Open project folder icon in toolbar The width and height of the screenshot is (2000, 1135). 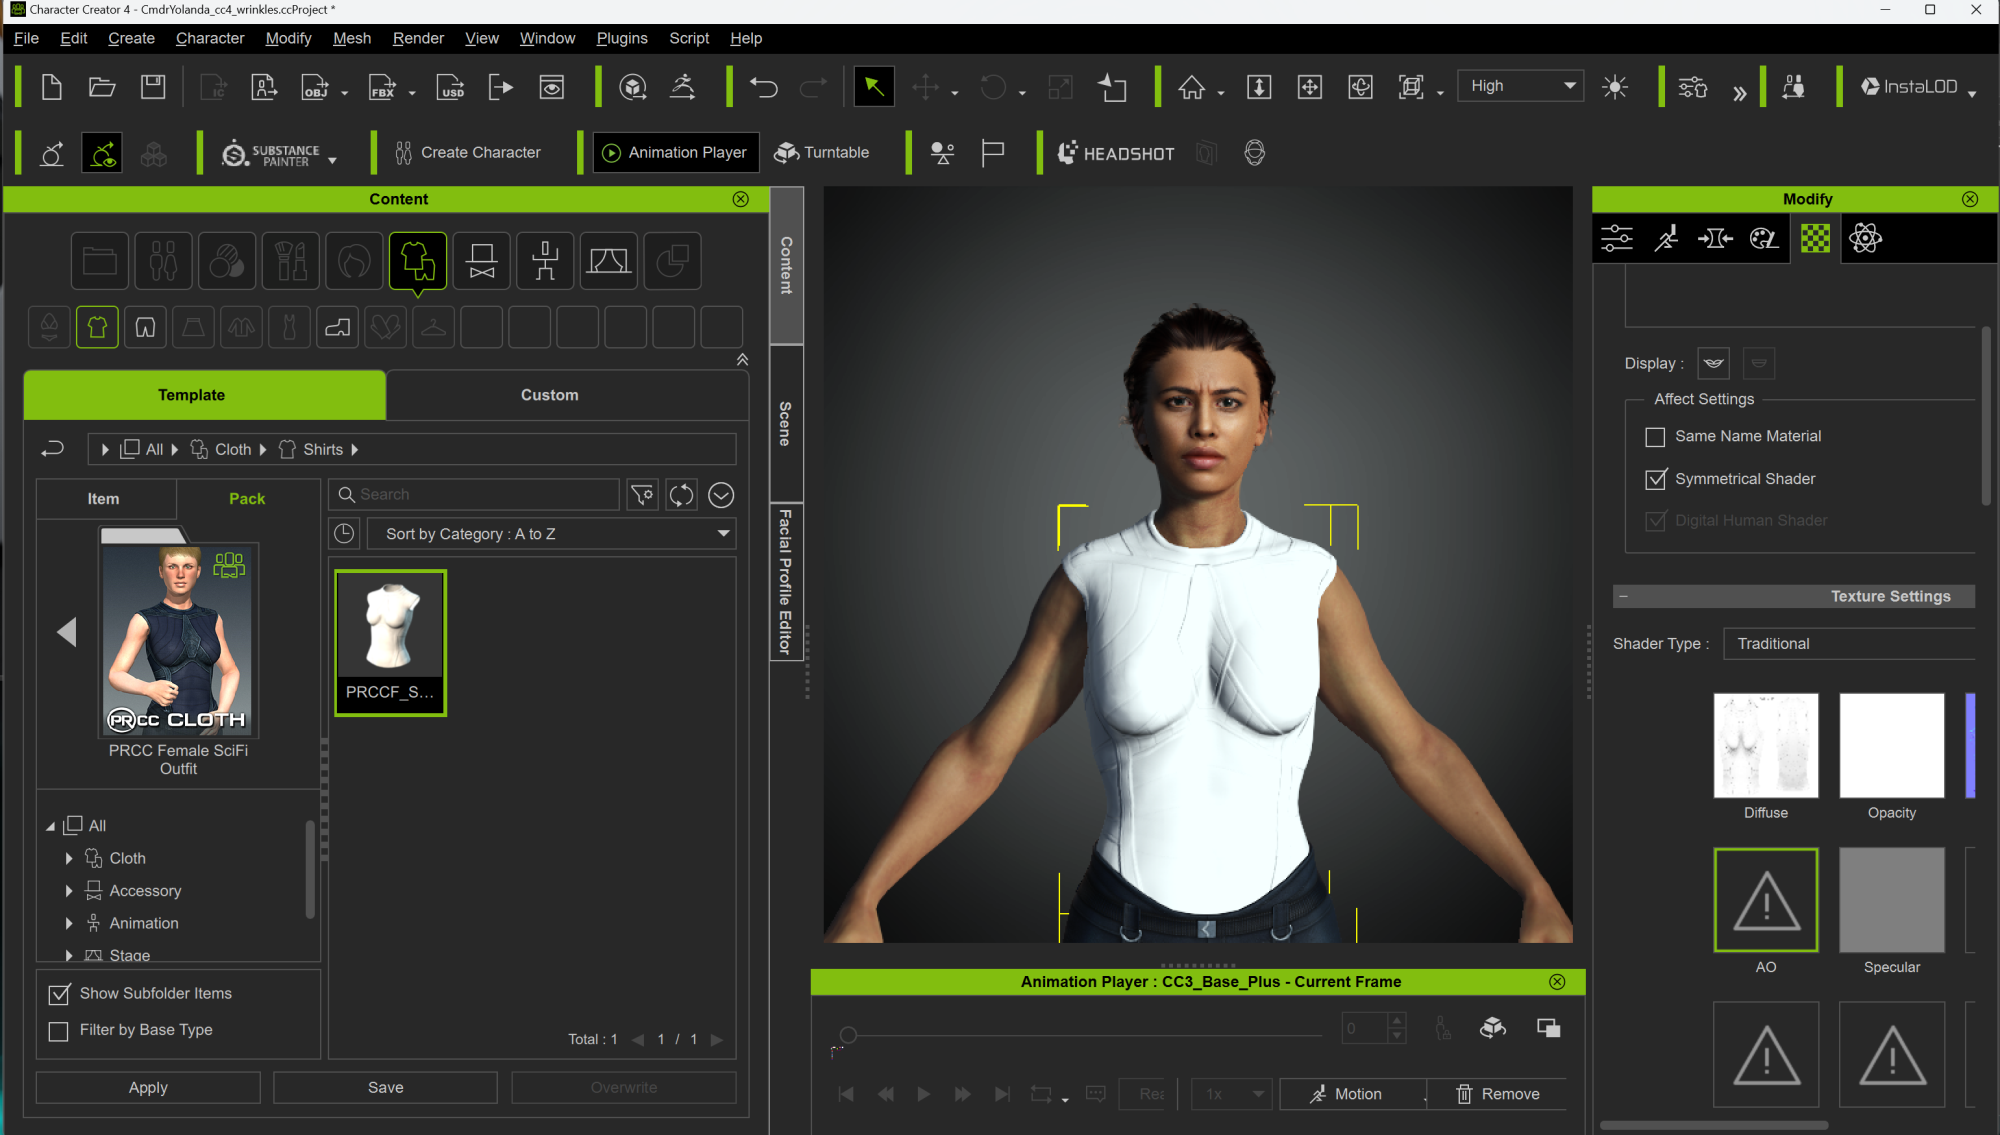pyautogui.click(x=102, y=87)
